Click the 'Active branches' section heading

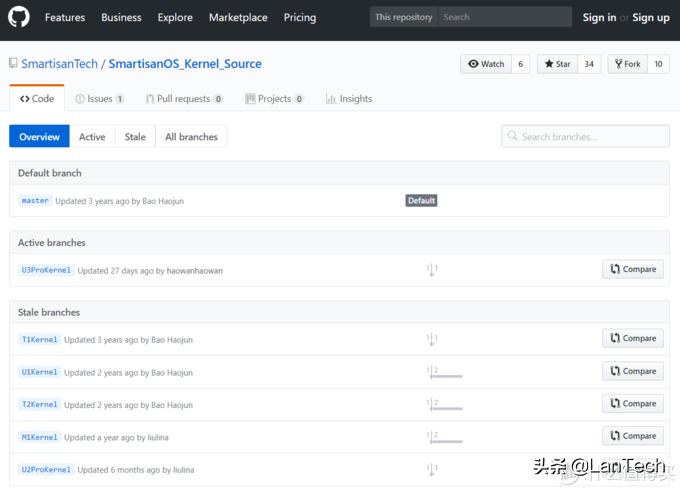point(52,243)
